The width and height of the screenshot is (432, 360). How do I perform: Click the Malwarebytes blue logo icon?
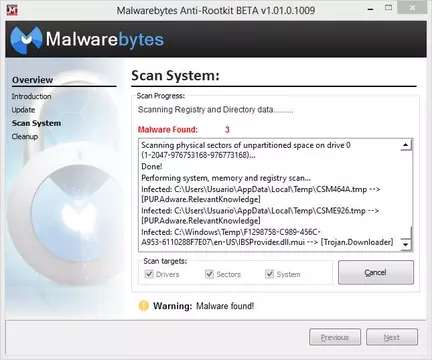[x=26, y=40]
